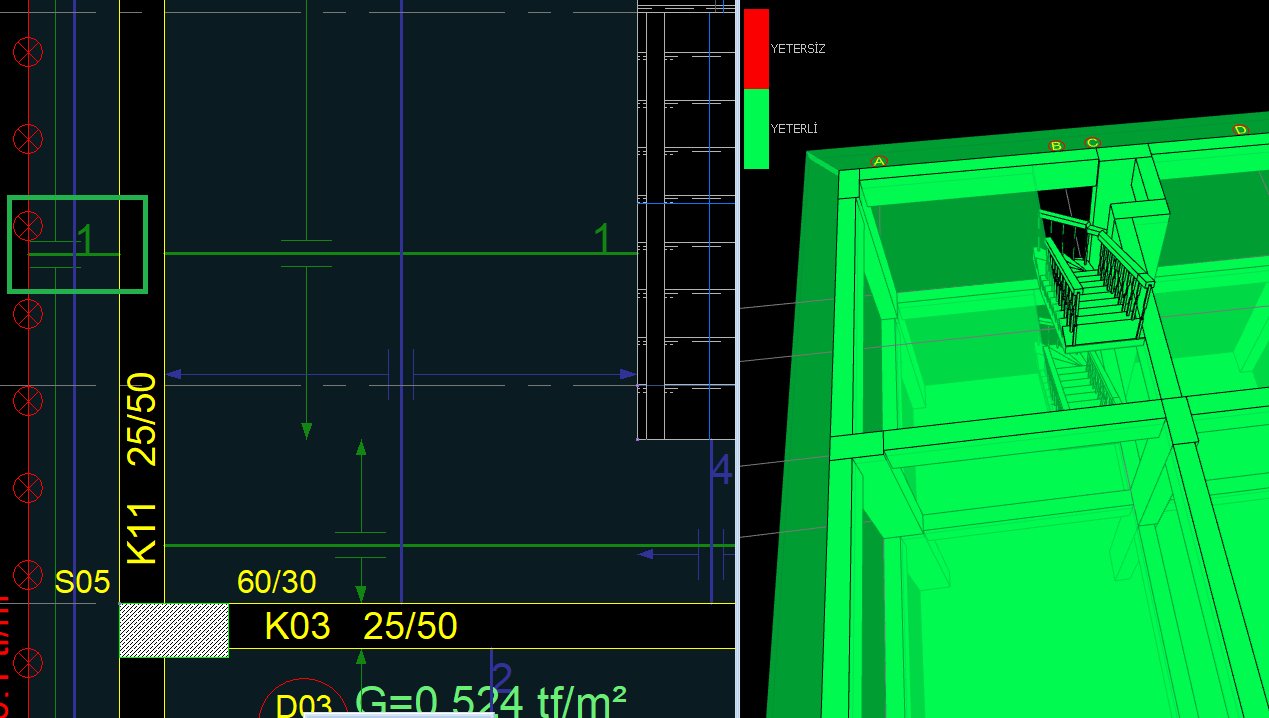Click the S05 column label
Image resolution: width=1269 pixels, height=718 pixels.
(x=82, y=582)
